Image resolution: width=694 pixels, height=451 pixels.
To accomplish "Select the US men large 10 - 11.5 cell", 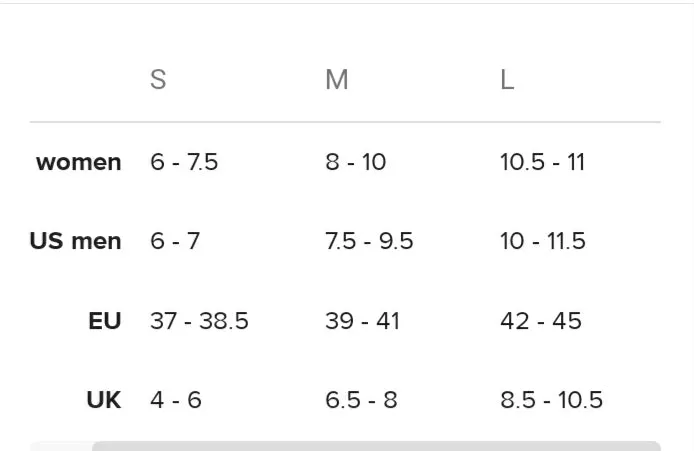I will (x=543, y=241).
